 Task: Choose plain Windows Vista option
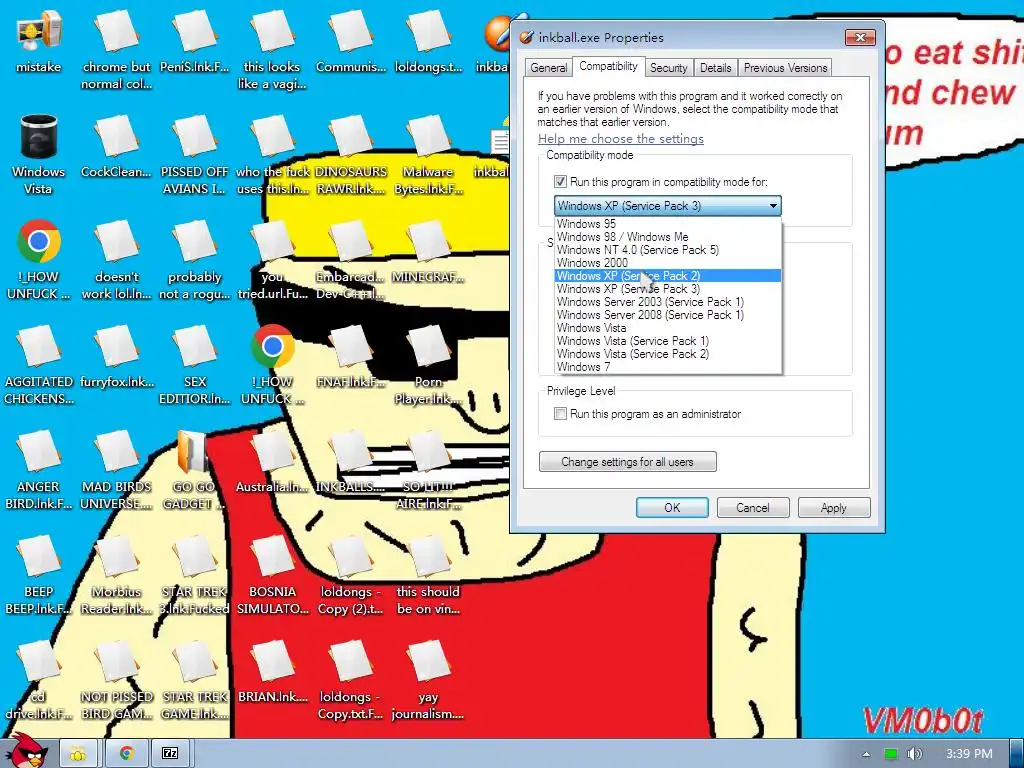coord(667,328)
